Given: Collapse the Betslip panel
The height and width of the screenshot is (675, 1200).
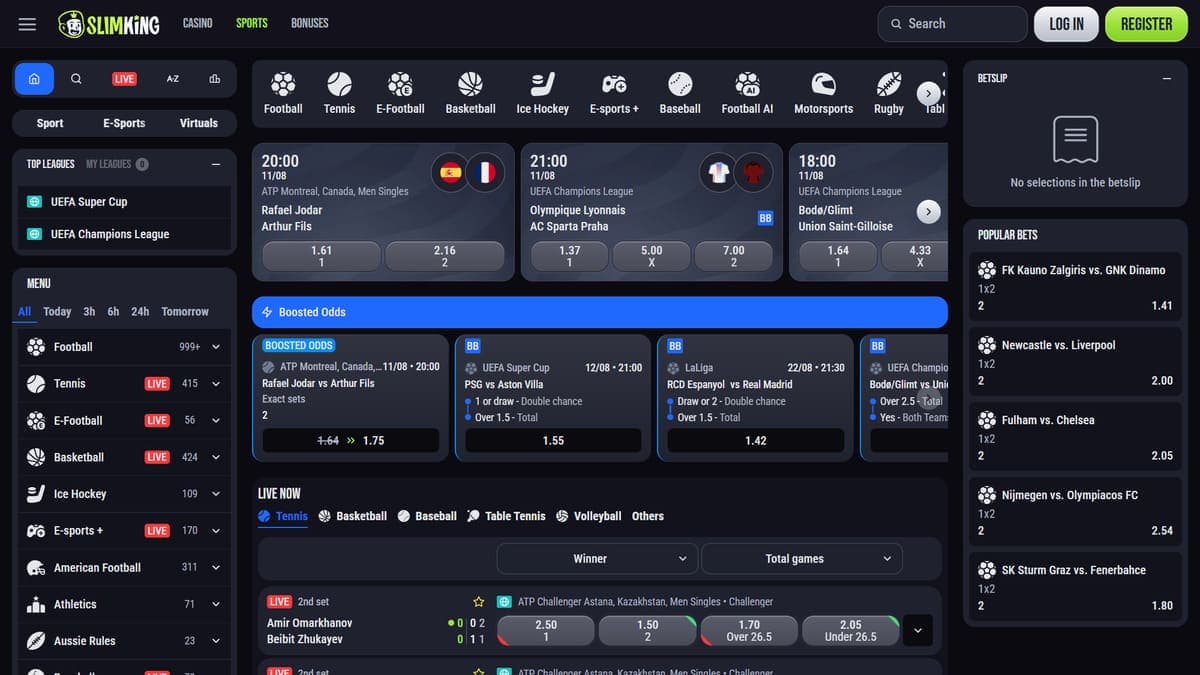Looking at the screenshot, I should tap(1167, 78).
